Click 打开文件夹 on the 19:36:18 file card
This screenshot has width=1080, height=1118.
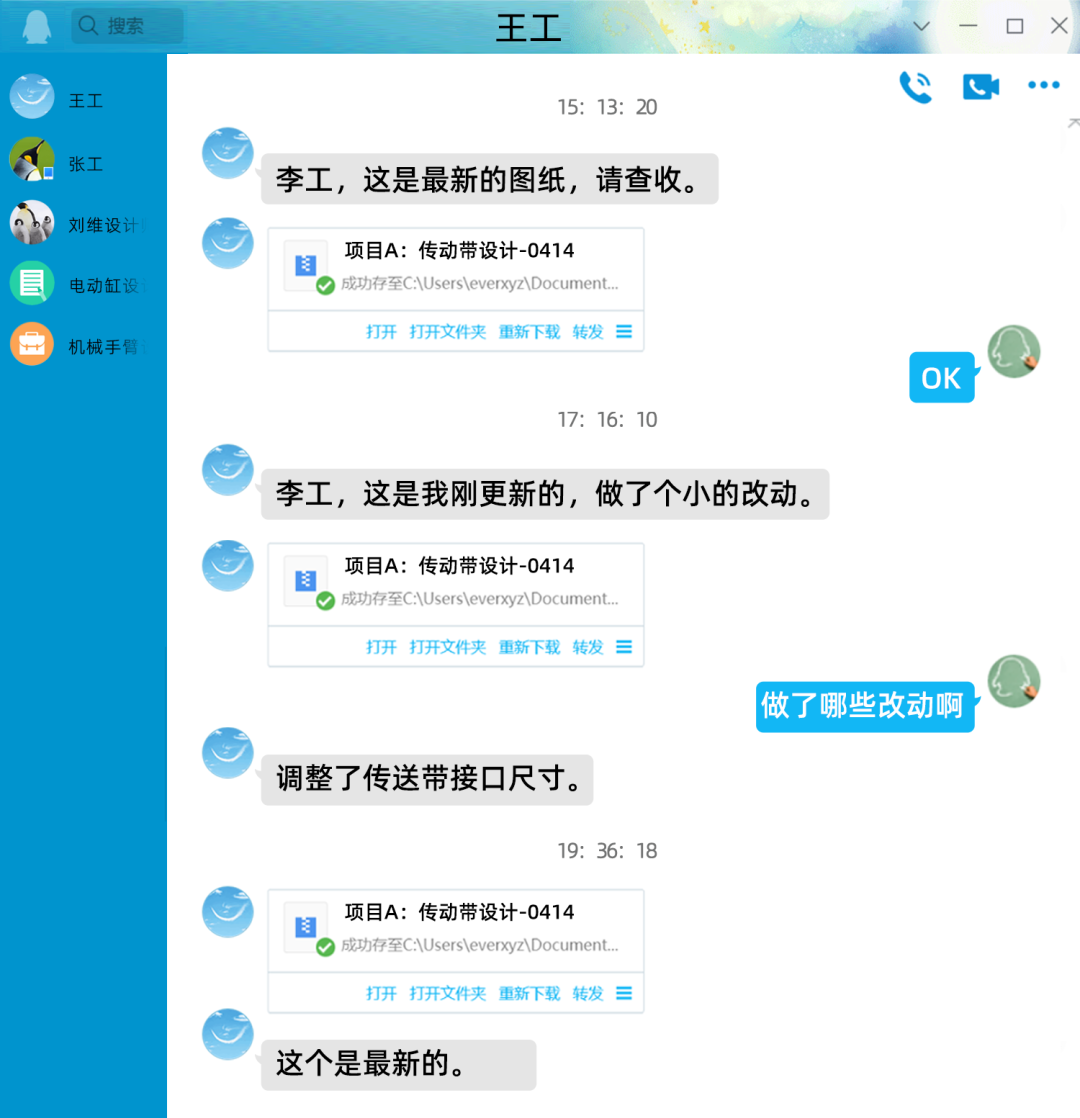[447, 993]
